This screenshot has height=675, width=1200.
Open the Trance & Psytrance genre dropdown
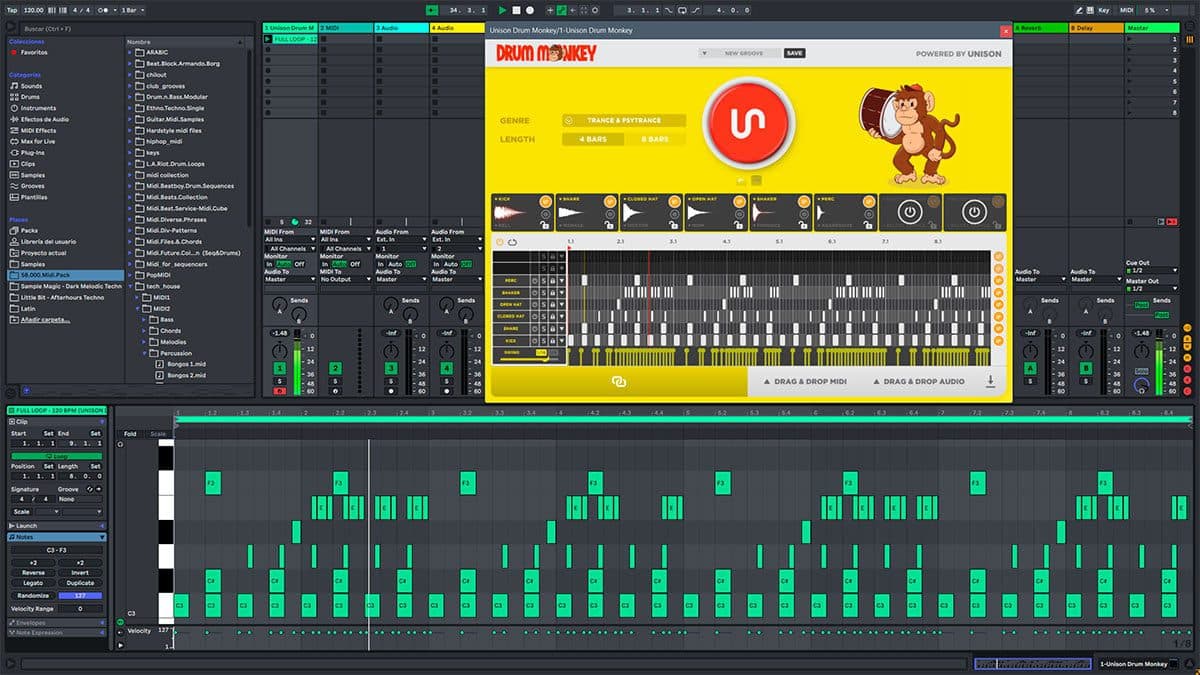(x=624, y=120)
